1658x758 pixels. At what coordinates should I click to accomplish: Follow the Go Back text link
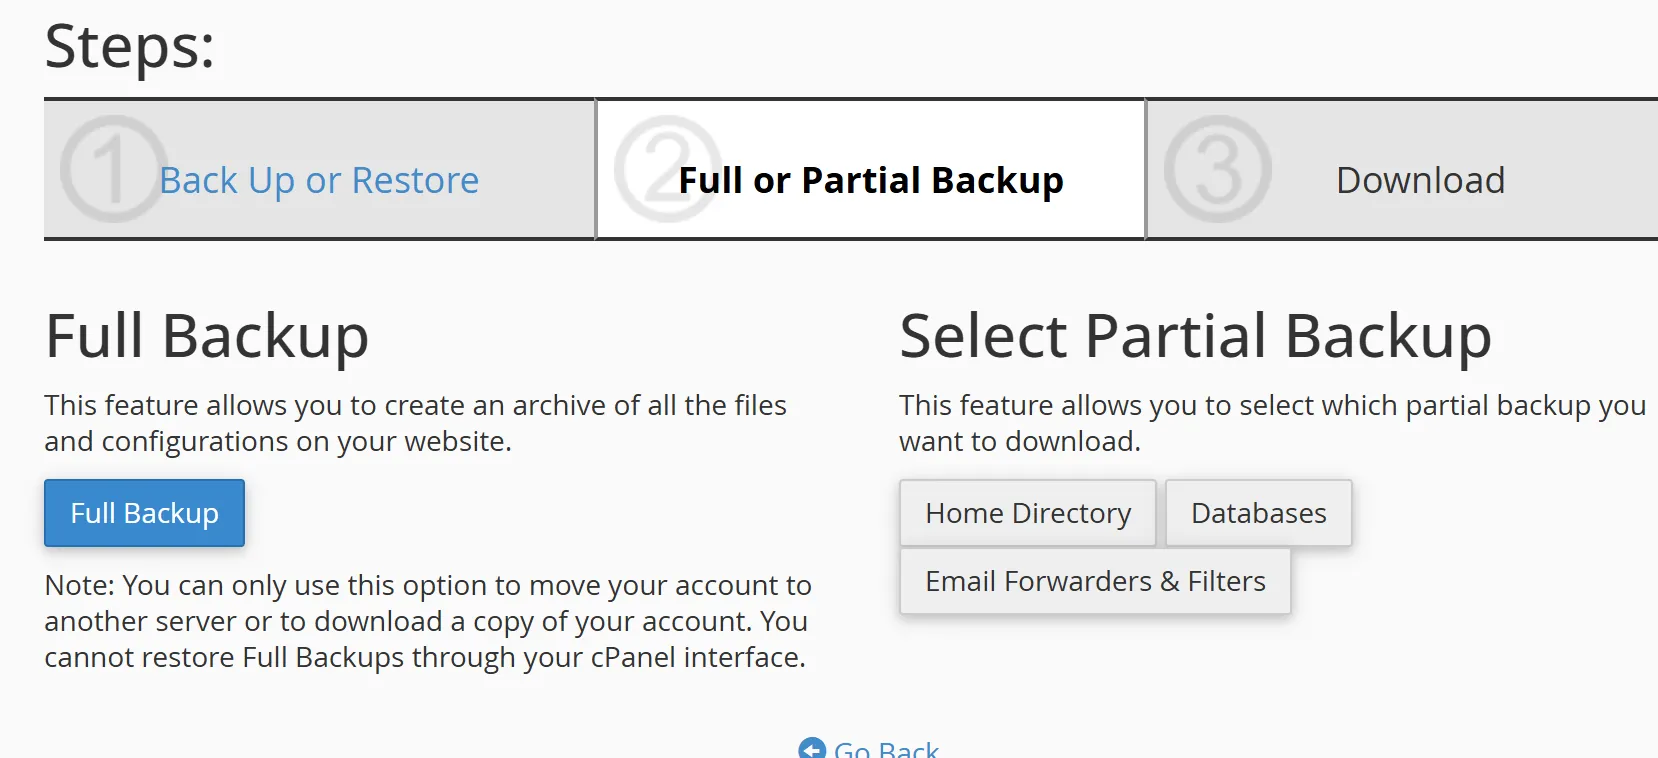tap(886, 748)
